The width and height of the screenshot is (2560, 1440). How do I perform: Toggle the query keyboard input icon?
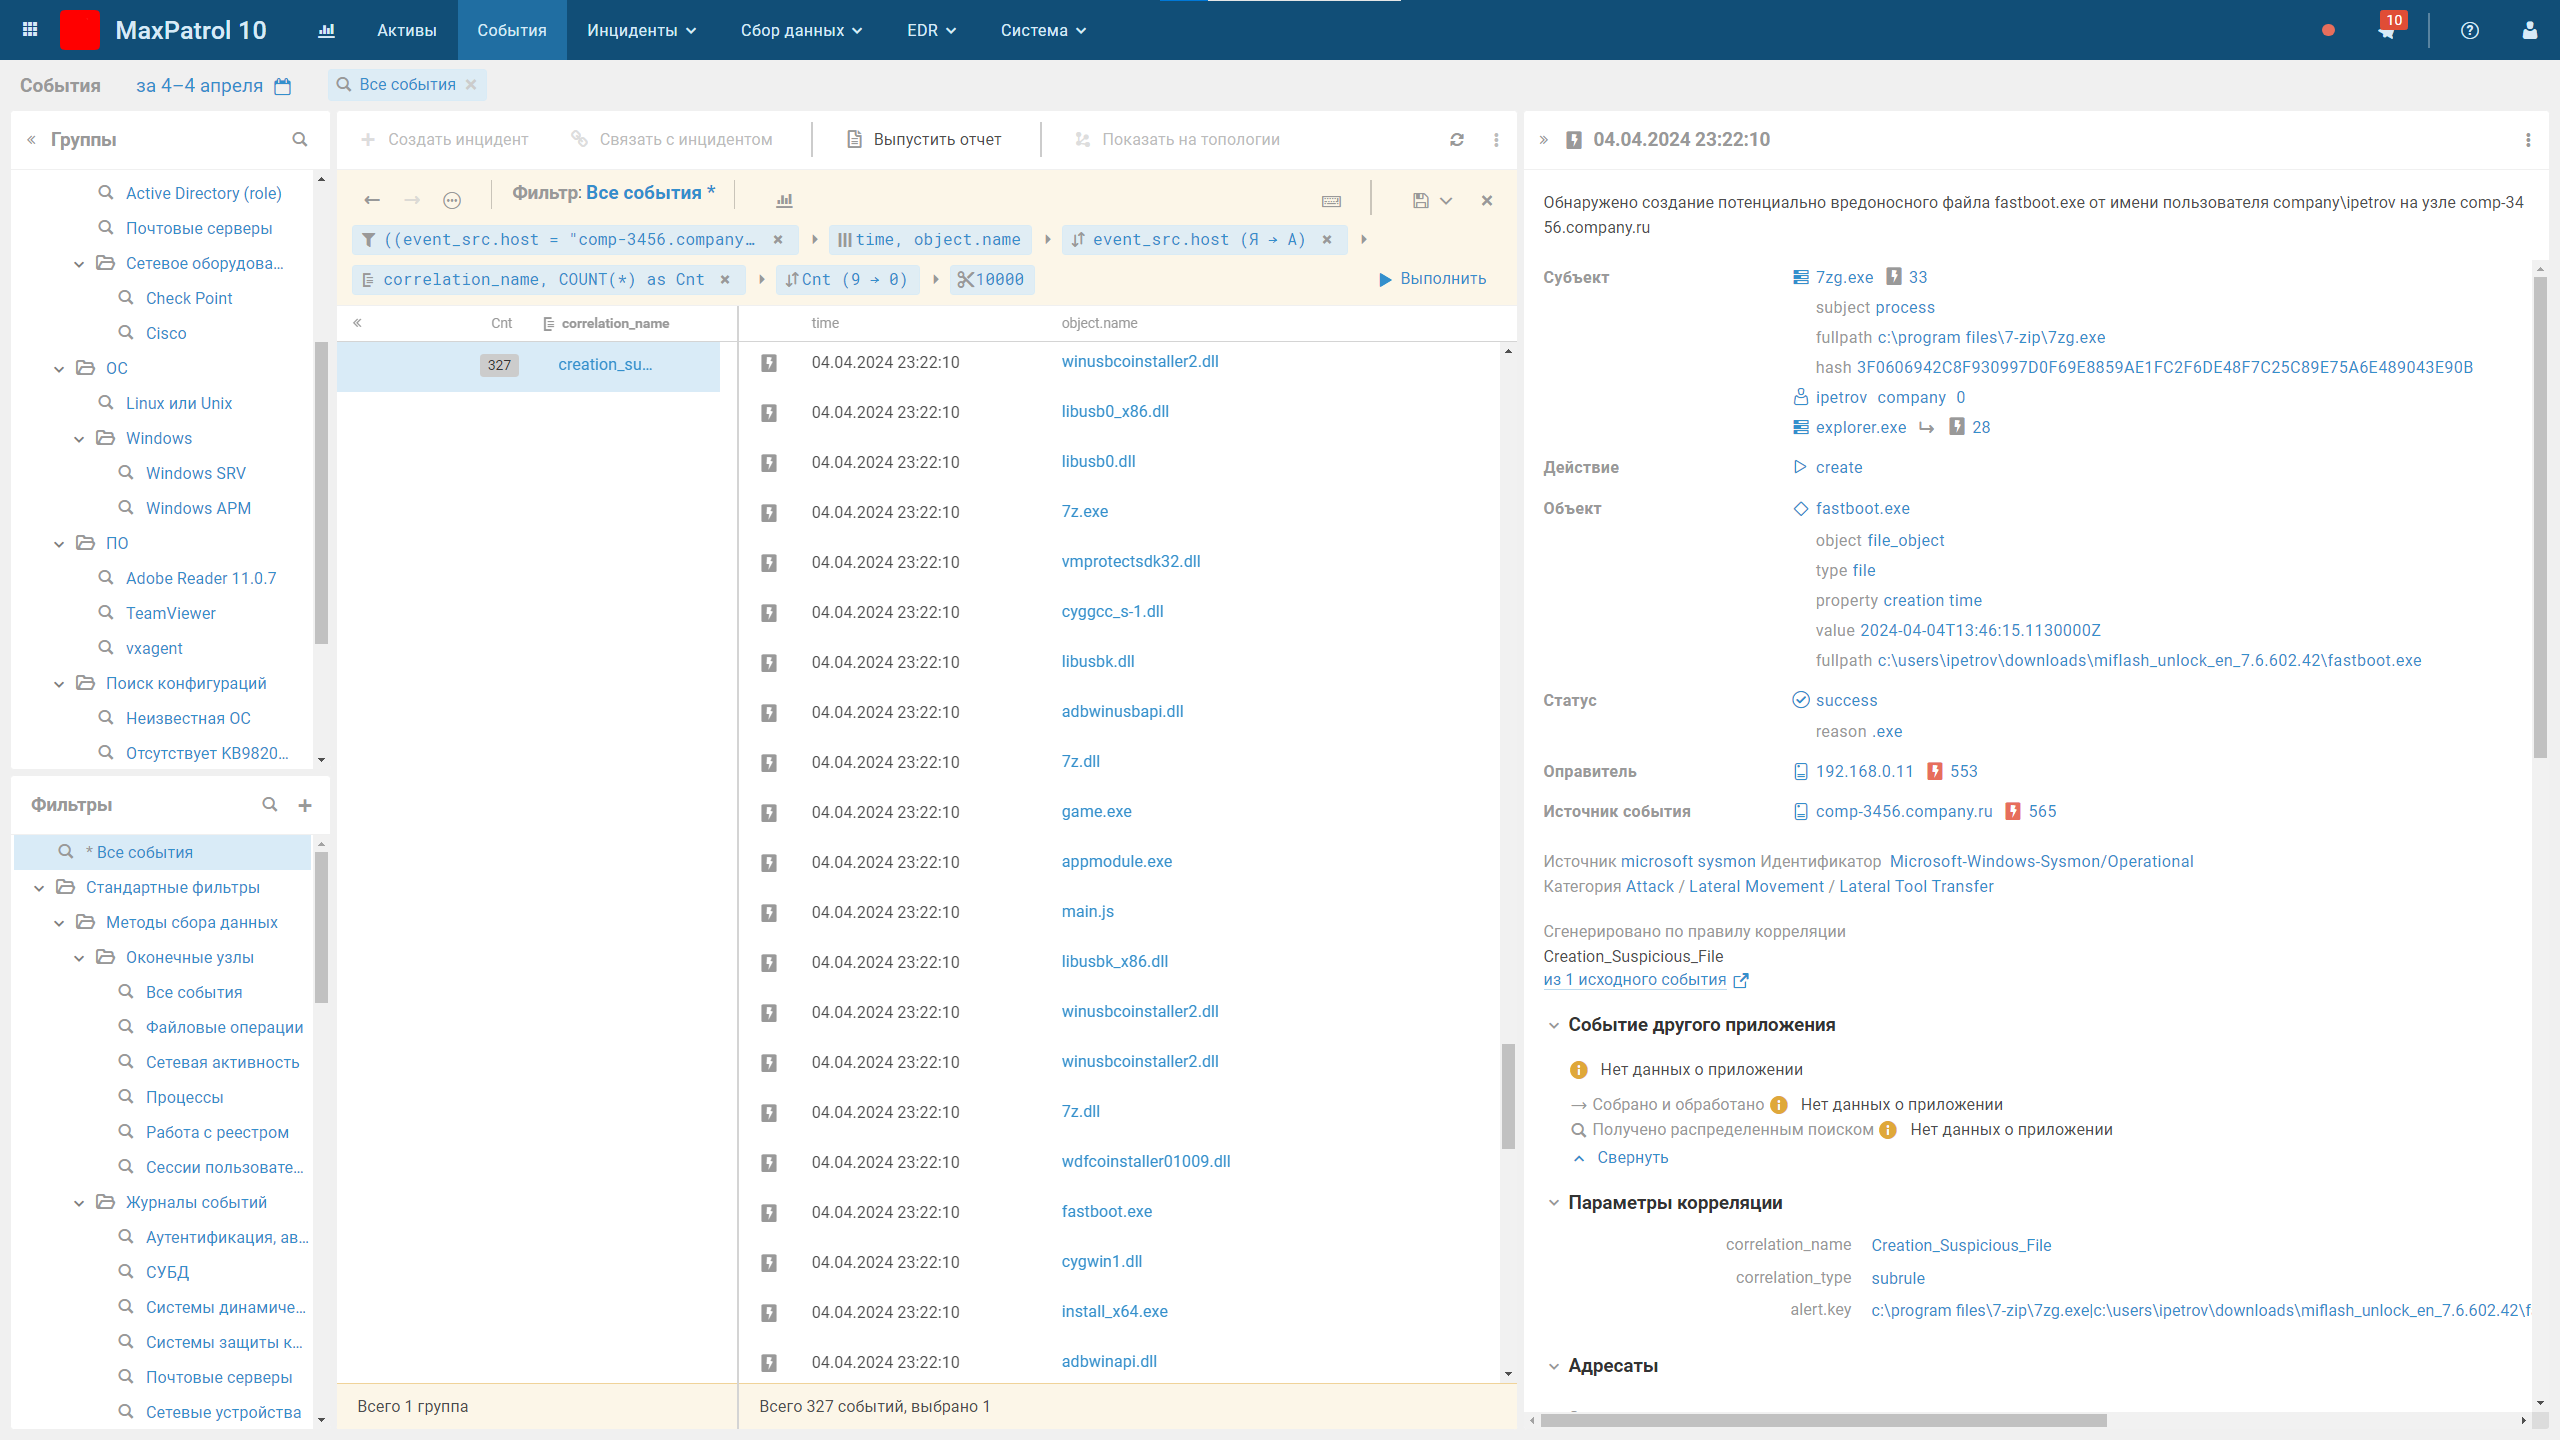[x=1332, y=200]
